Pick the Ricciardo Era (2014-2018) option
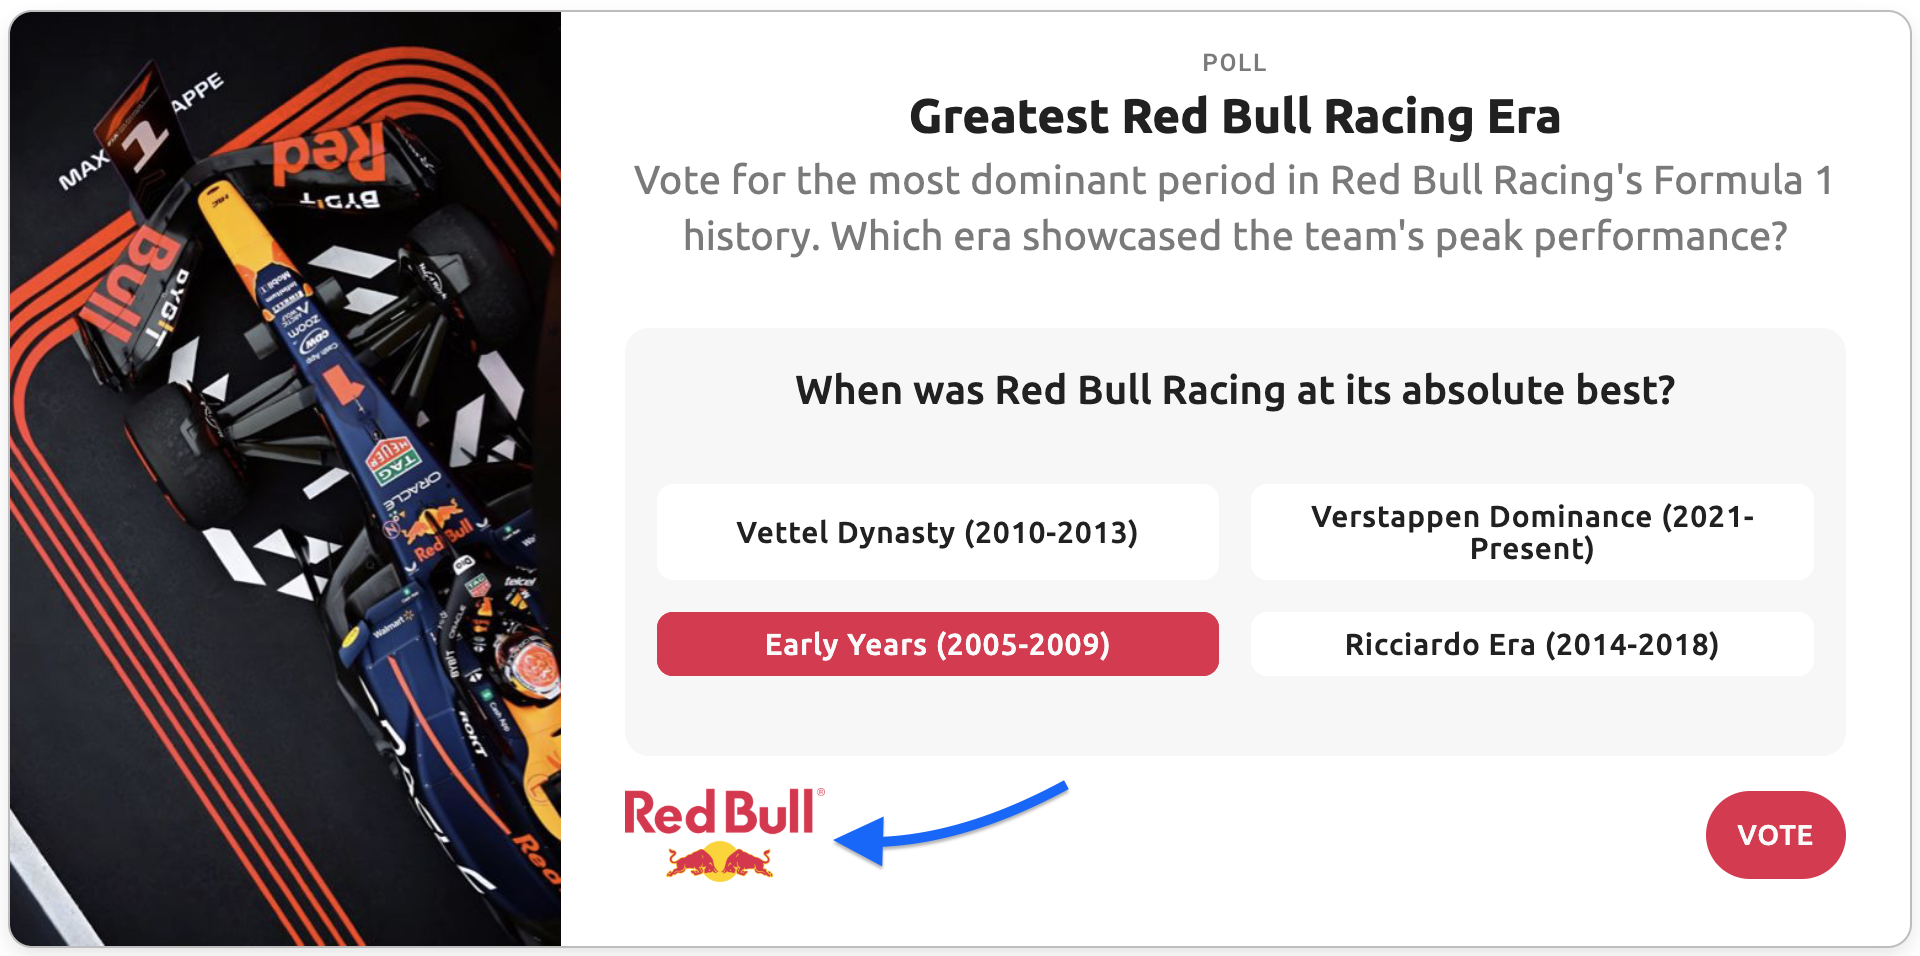The height and width of the screenshot is (956, 1920). pyautogui.click(x=1531, y=644)
